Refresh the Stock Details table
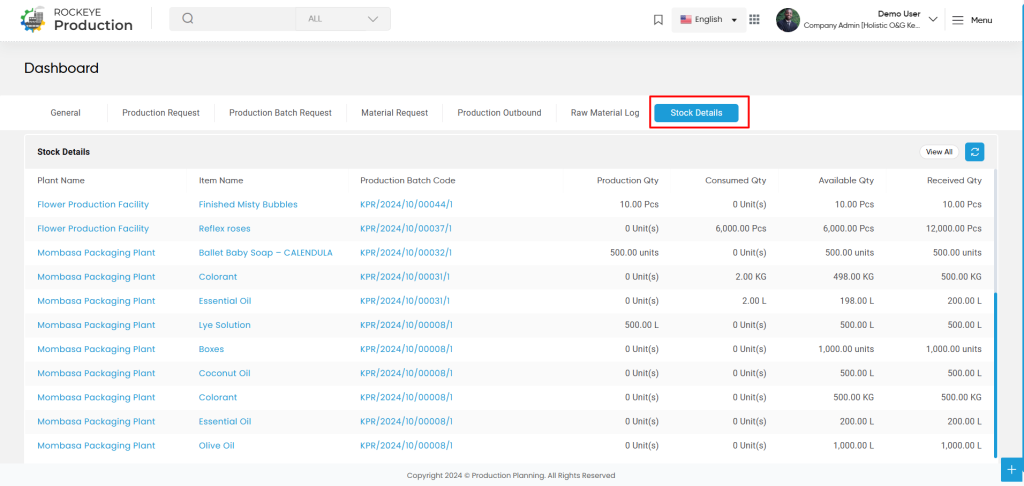This screenshot has height=486, width=1024. [975, 152]
